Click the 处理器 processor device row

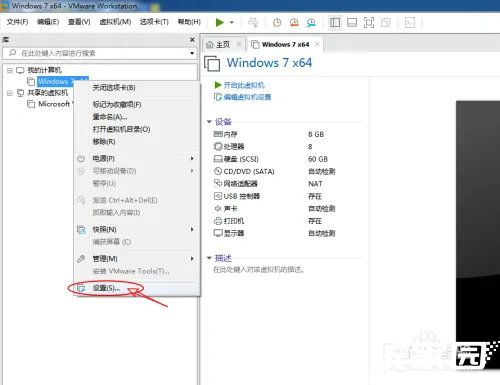click(x=273, y=147)
